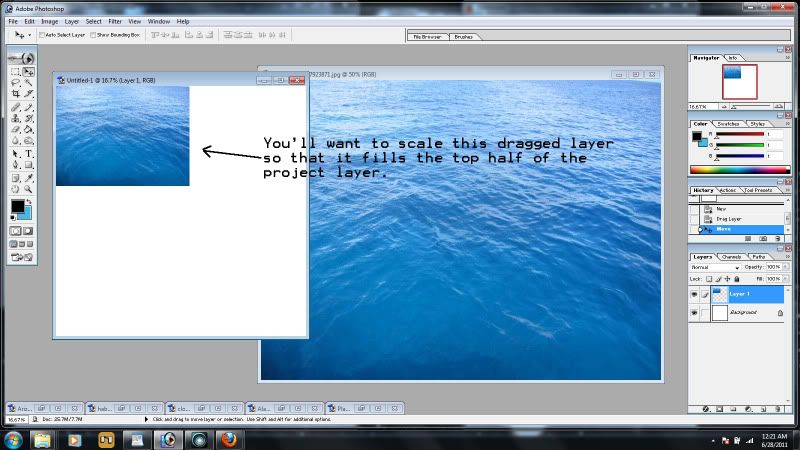The height and width of the screenshot is (450, 800).
Task: Select the Eraser tool
Action: [x=15, y=130]
